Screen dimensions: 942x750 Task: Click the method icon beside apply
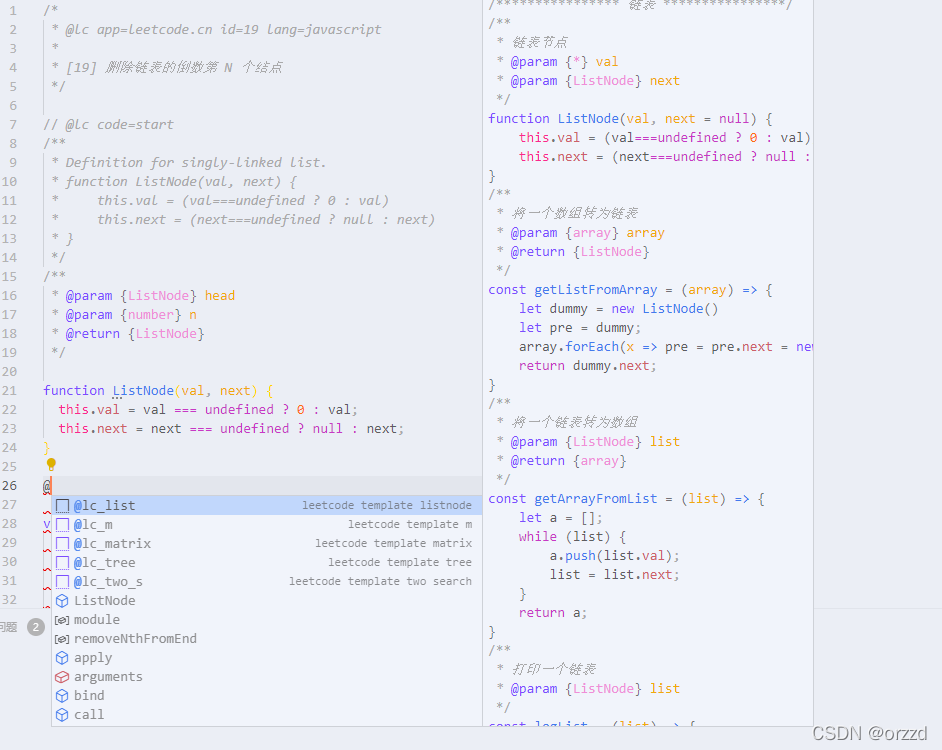tap(62, 657)
